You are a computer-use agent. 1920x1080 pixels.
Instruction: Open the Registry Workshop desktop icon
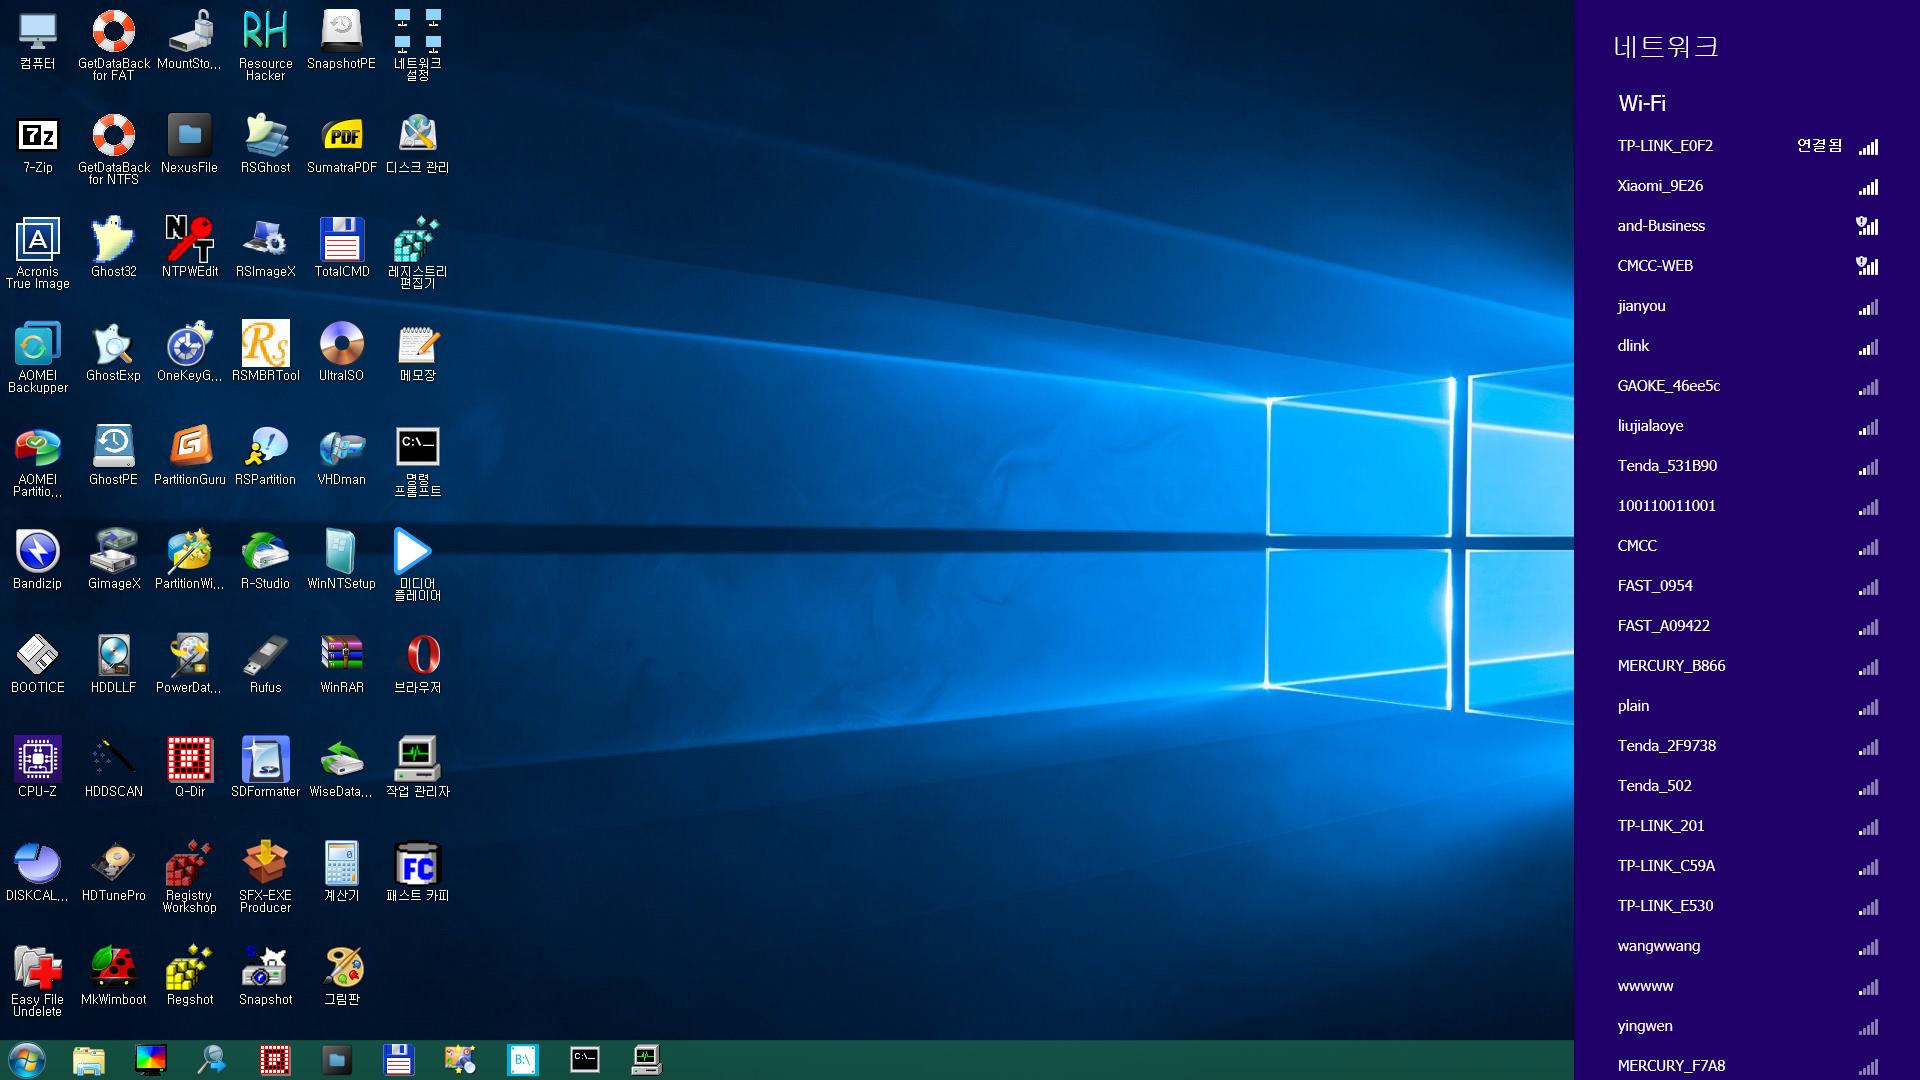pyautogui.click(x=189, y=877)
